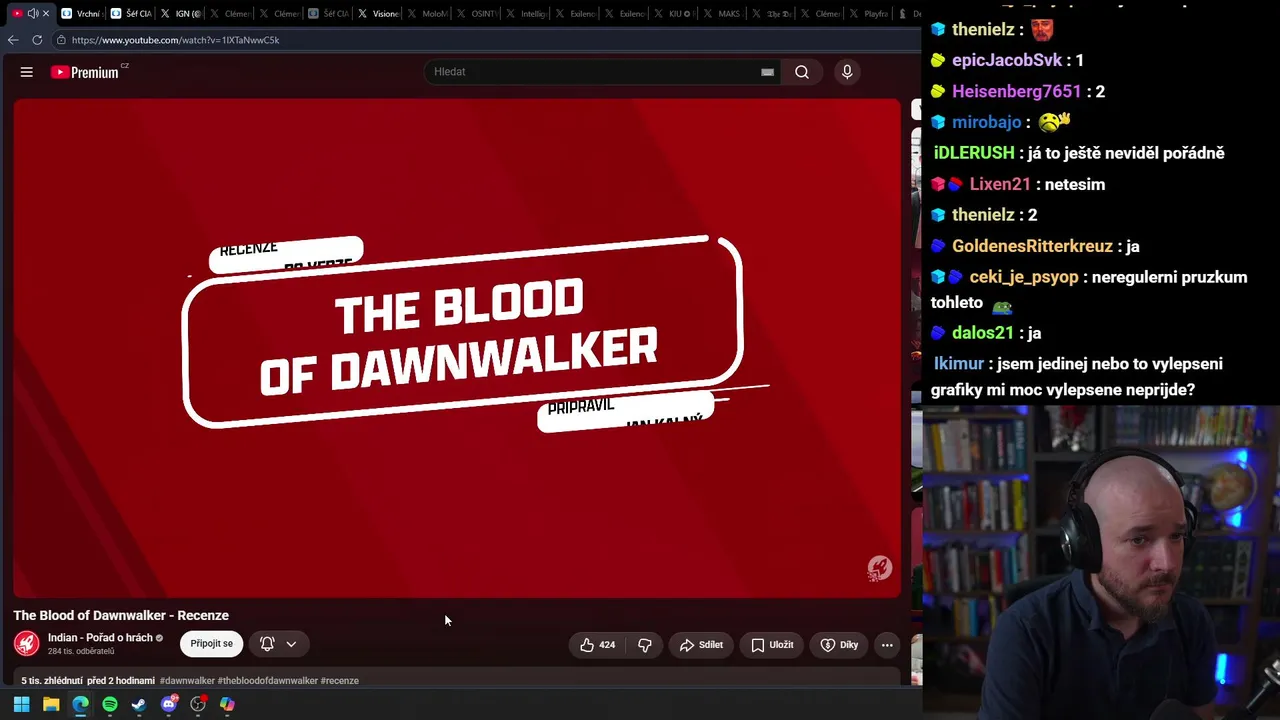Image resolution: width=1280 pixels, height=720 pixels.
Task: Switch to the OSINT tab
Action: coord(477,13)
